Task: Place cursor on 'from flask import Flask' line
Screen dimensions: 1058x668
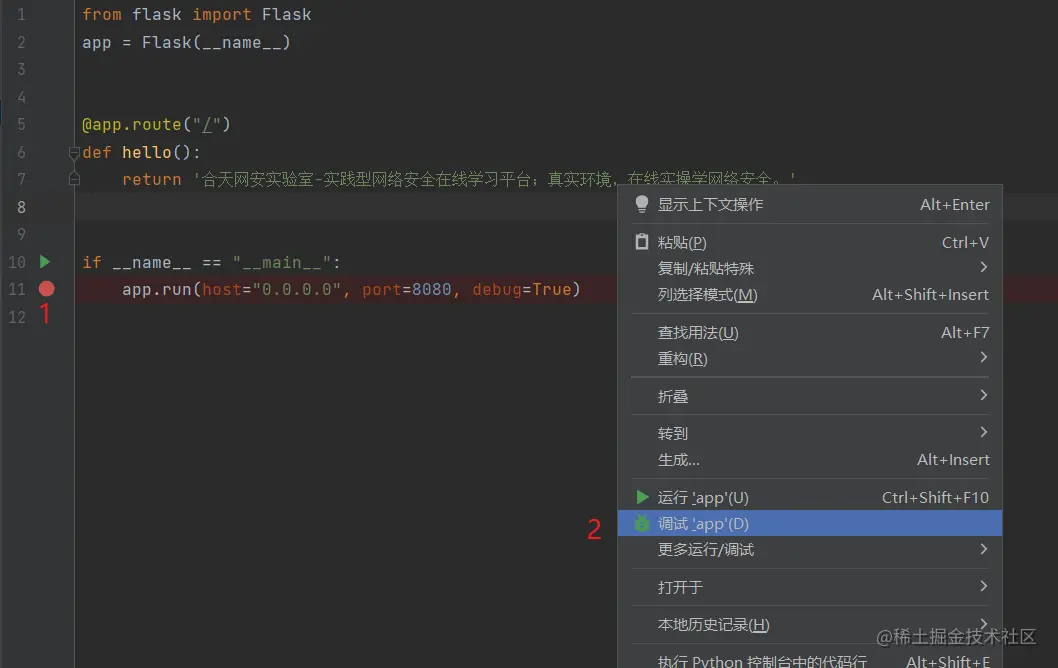Action: click(196, 15)
